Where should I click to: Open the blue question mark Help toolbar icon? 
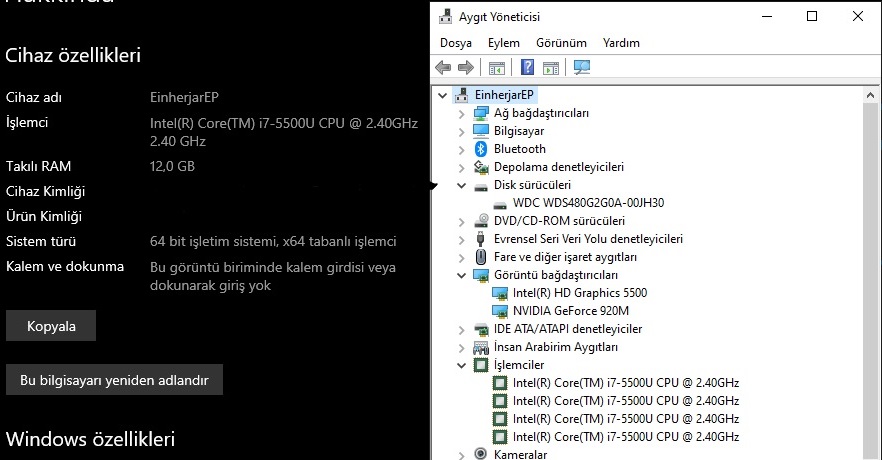tap(528, 67)
